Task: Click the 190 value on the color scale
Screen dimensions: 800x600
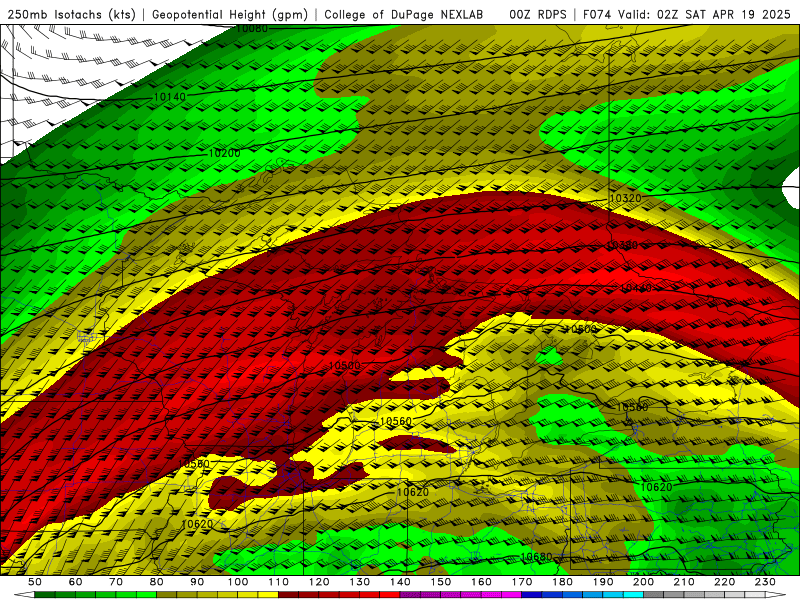Action: pyautogui.click(x=603, y=582)
